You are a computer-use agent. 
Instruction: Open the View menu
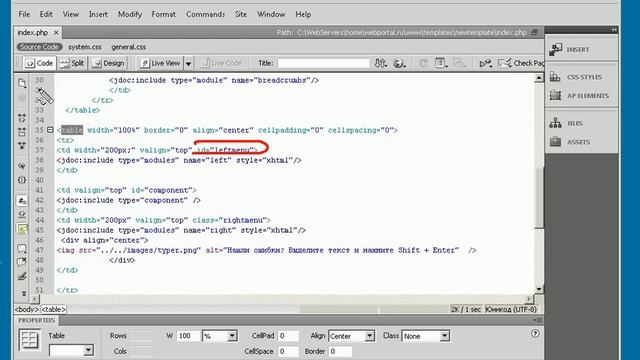point(71,14)
